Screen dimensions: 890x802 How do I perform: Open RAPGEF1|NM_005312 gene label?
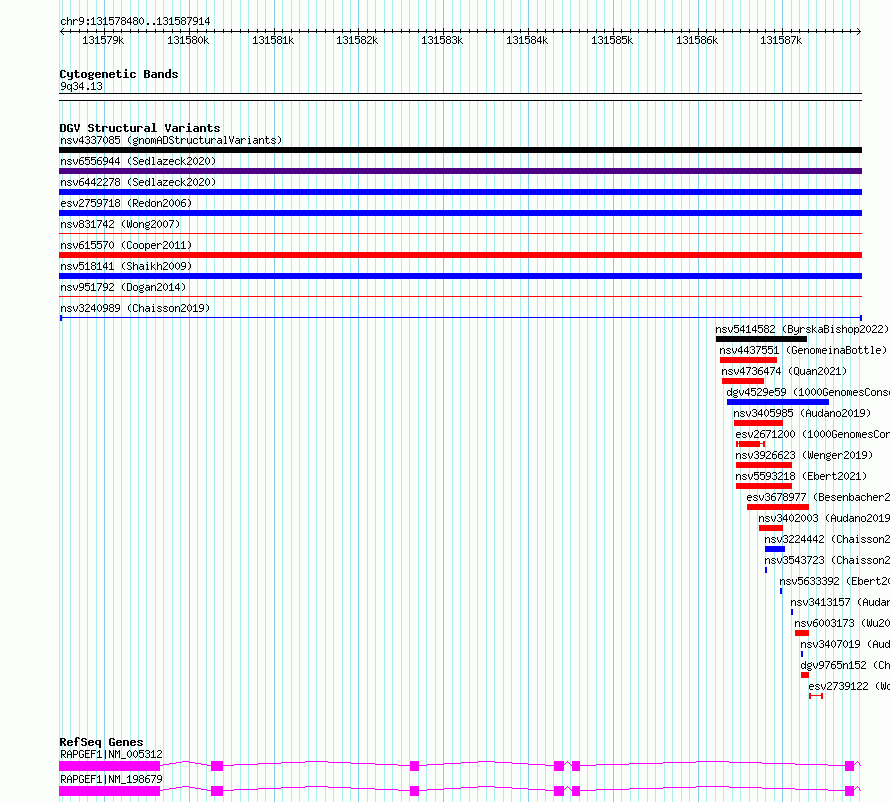tap(111, 754)
